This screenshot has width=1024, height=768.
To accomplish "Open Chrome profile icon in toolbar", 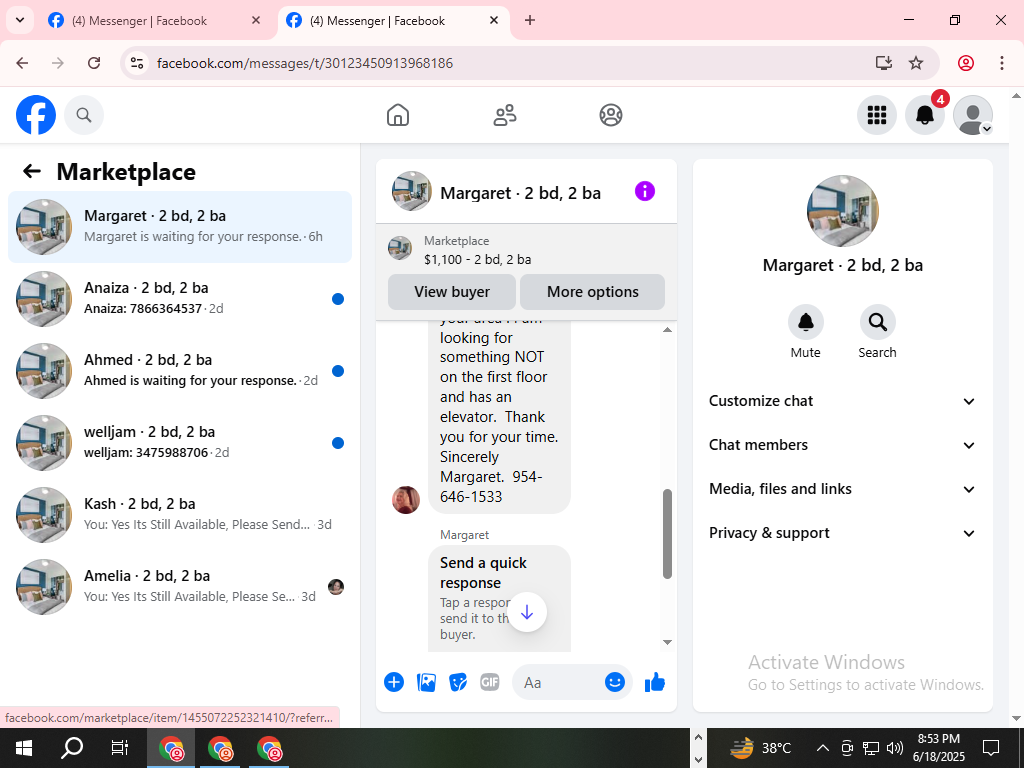I will (x=966, y=63).
